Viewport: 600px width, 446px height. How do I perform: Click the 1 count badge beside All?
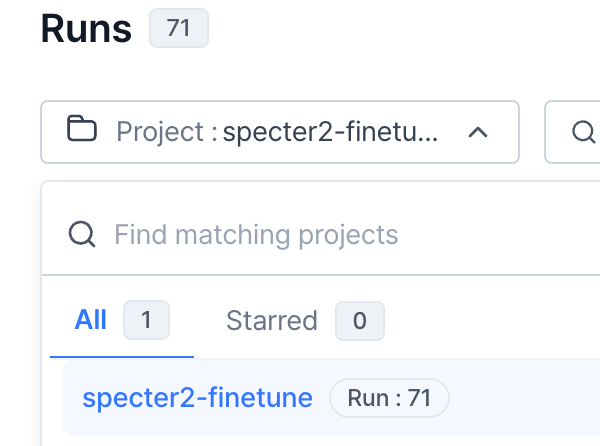tap(146, 320)
